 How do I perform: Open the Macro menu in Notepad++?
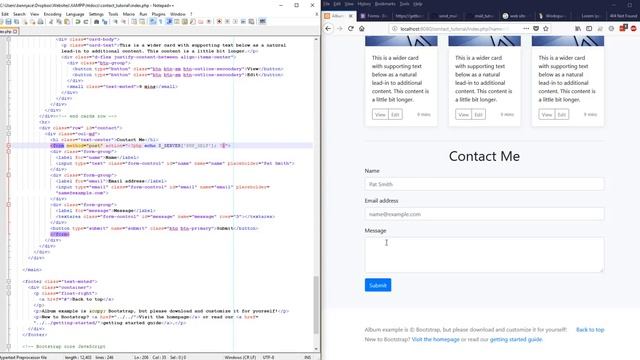point(129,14)
